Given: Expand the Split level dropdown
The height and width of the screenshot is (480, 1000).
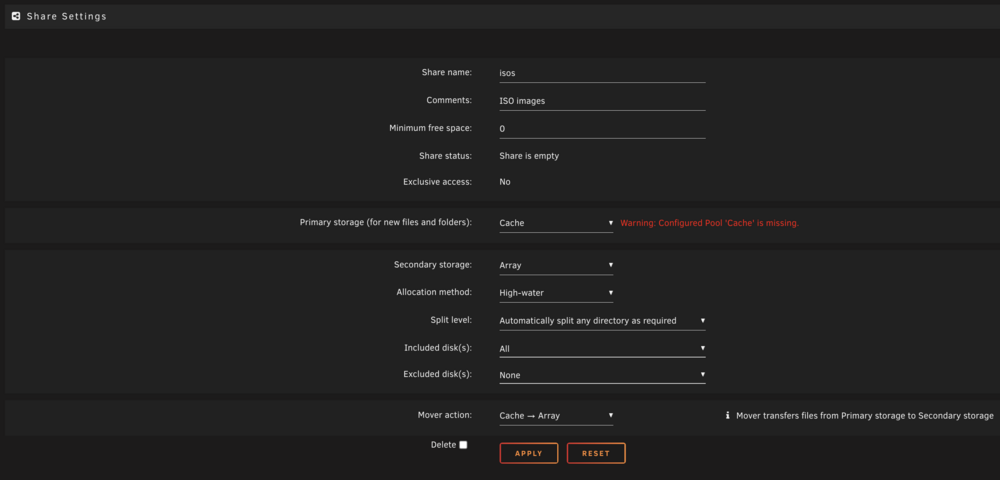Looking at the screenshot, I should pos(602,321).
